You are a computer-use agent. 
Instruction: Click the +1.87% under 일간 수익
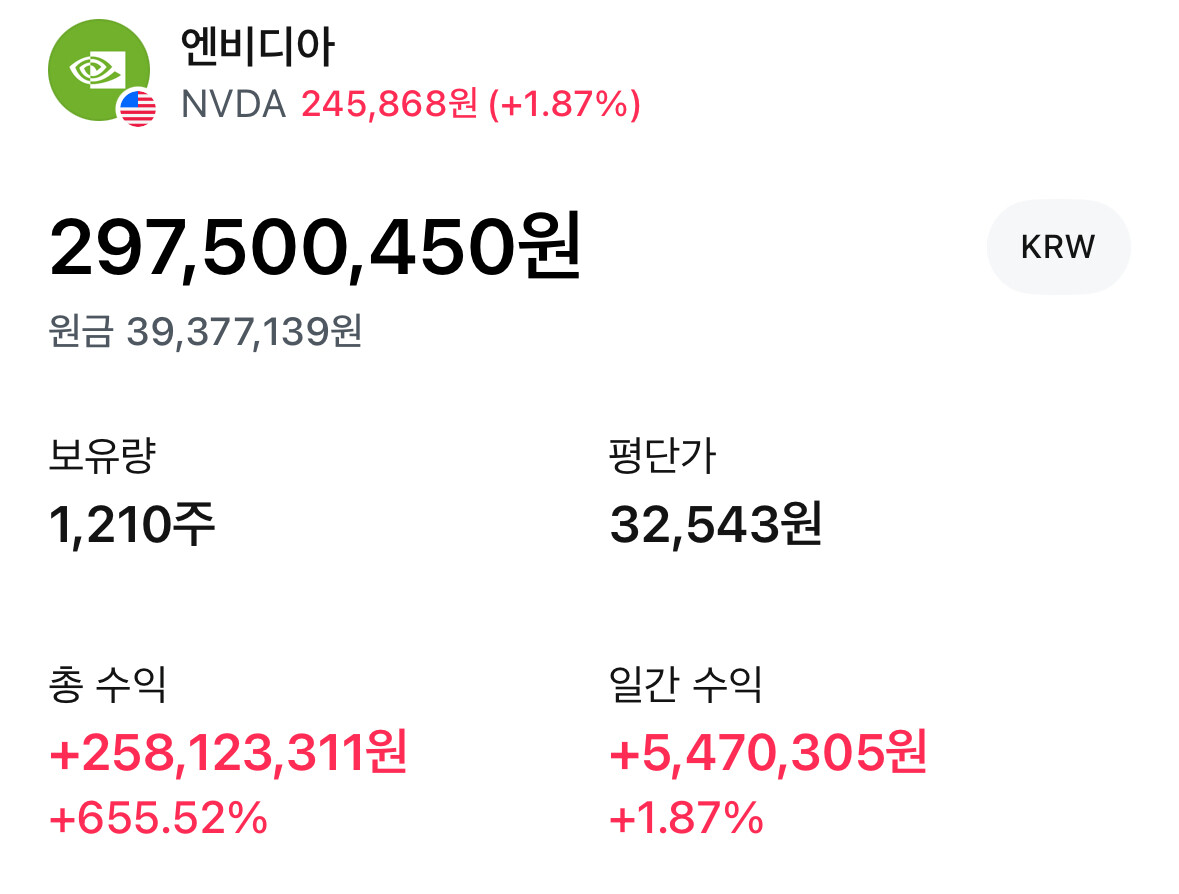pos(686,820)
